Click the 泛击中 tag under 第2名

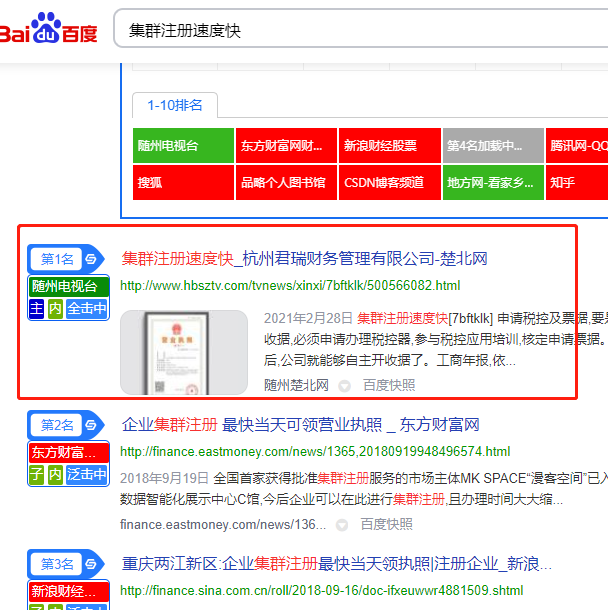click(86, 475)
